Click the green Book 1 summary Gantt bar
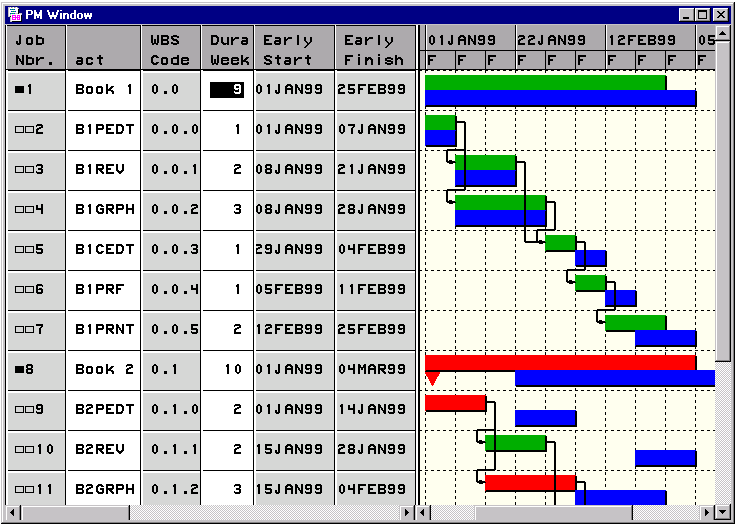The height and width of the screenshot is (526, 738). click(x=545, y=83)
